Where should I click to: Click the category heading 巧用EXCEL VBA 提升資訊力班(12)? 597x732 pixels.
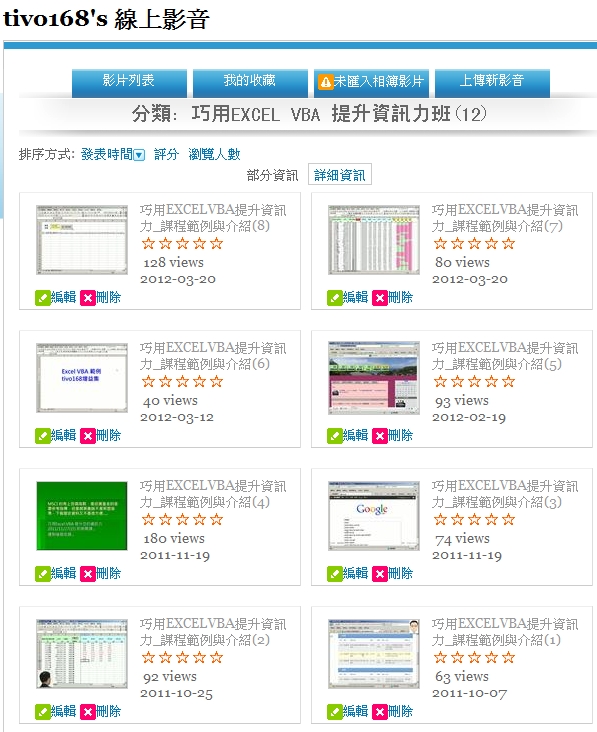click(339, 114)
